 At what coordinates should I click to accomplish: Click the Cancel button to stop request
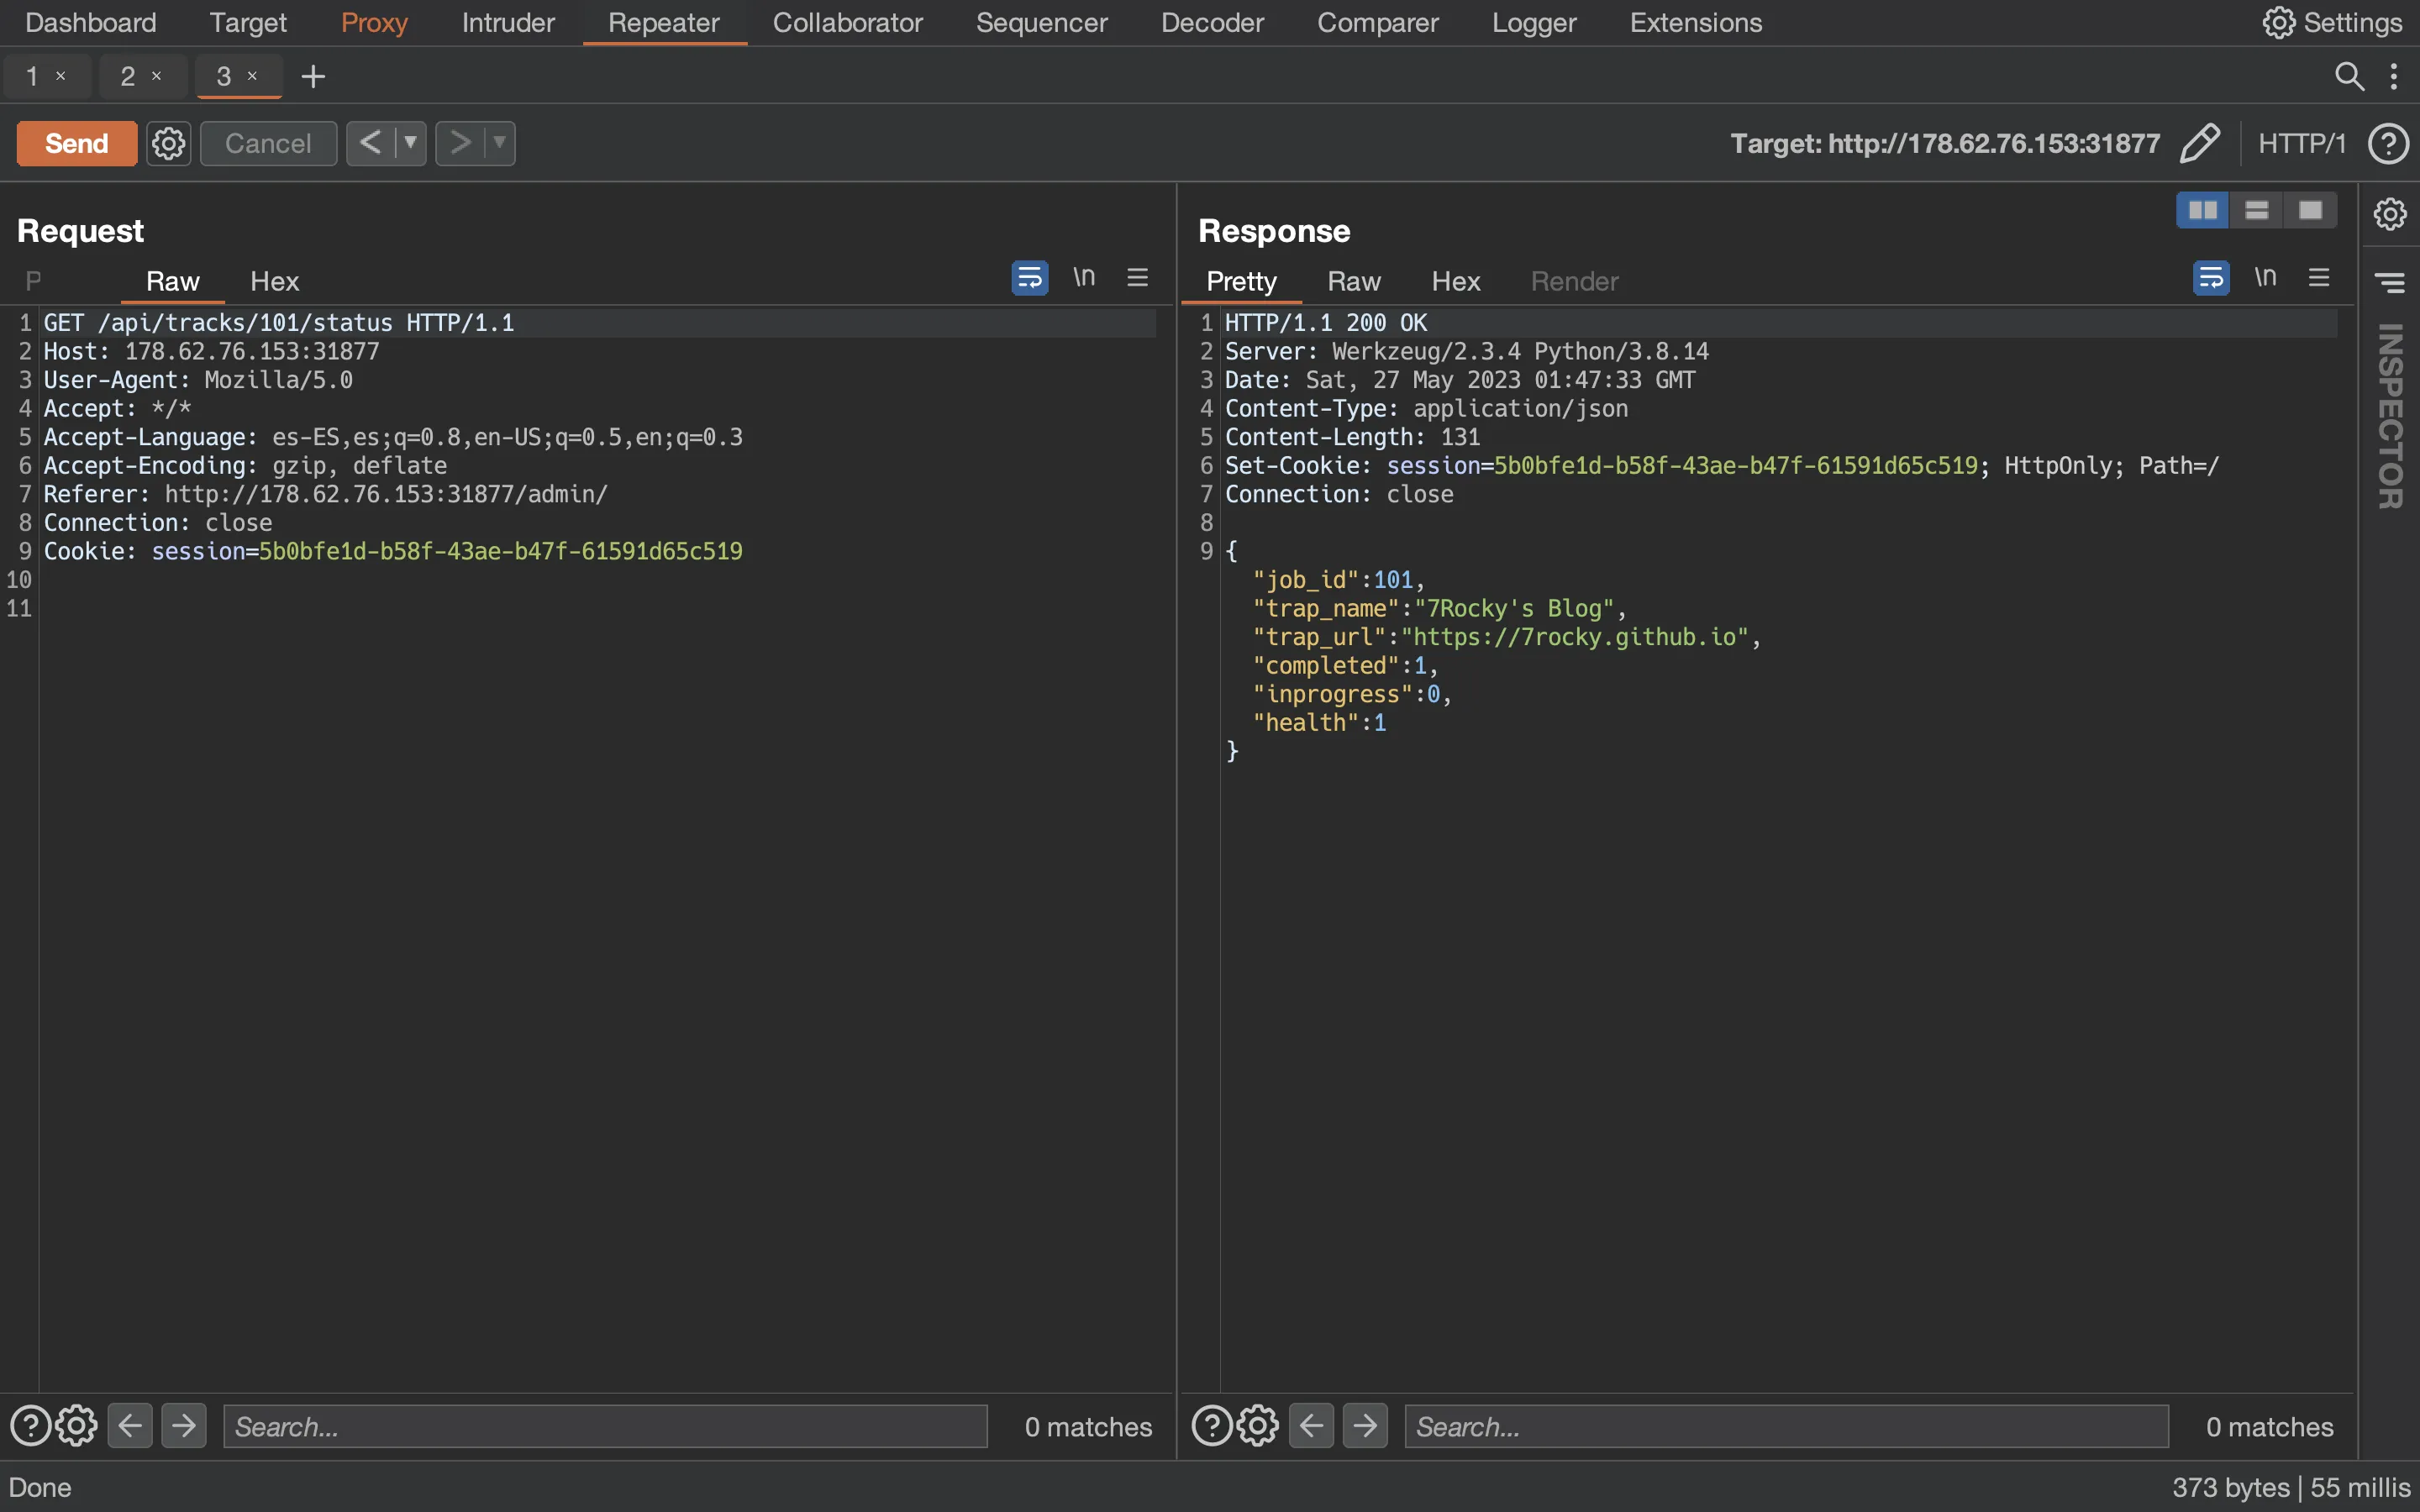[266, 143]
